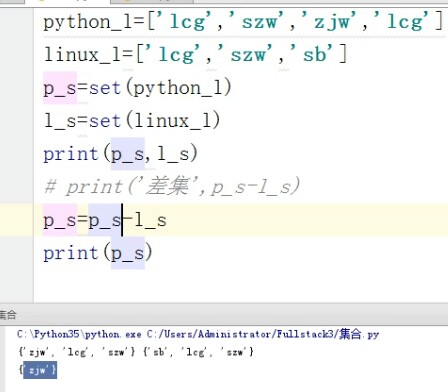Screen dimensions: 448x392
Task: Click the python_l list assignment line
Action: point(243,22)
